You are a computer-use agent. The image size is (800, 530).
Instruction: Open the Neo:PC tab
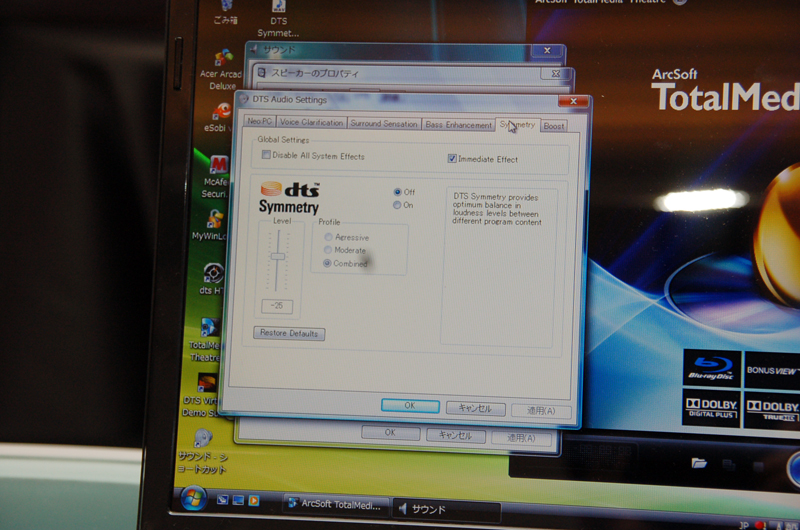[260, 121]
